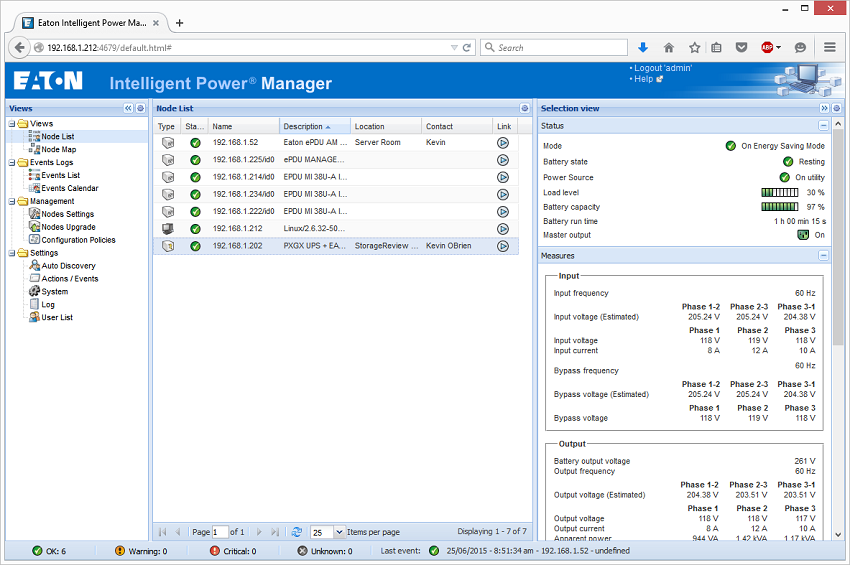Refresh the node list
This screenshot has height=565, width=850.
(297, 532)
